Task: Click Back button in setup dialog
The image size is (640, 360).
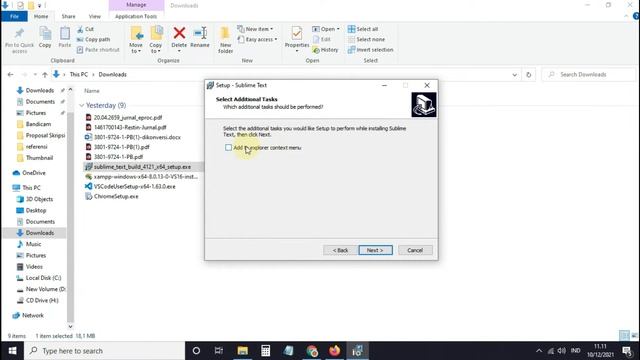Action: coord(340,250)
